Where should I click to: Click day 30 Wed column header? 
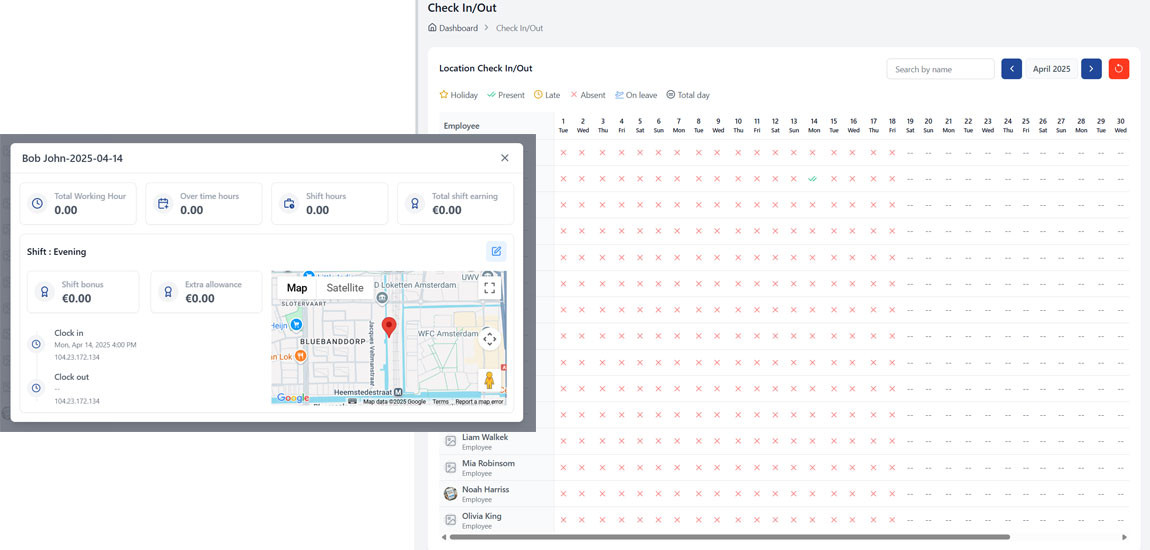[1121, 125]
